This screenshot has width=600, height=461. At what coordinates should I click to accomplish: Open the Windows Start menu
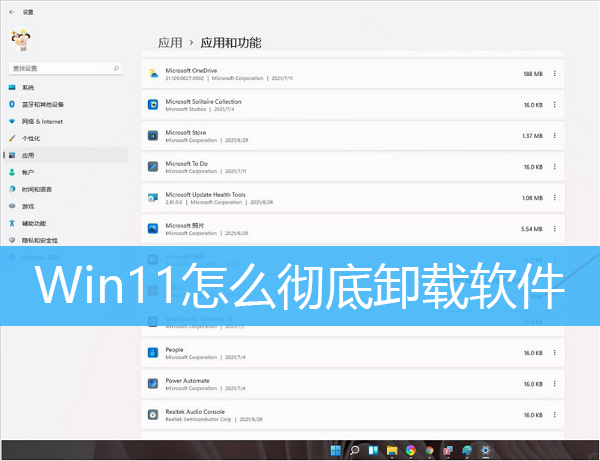(336, 450)
